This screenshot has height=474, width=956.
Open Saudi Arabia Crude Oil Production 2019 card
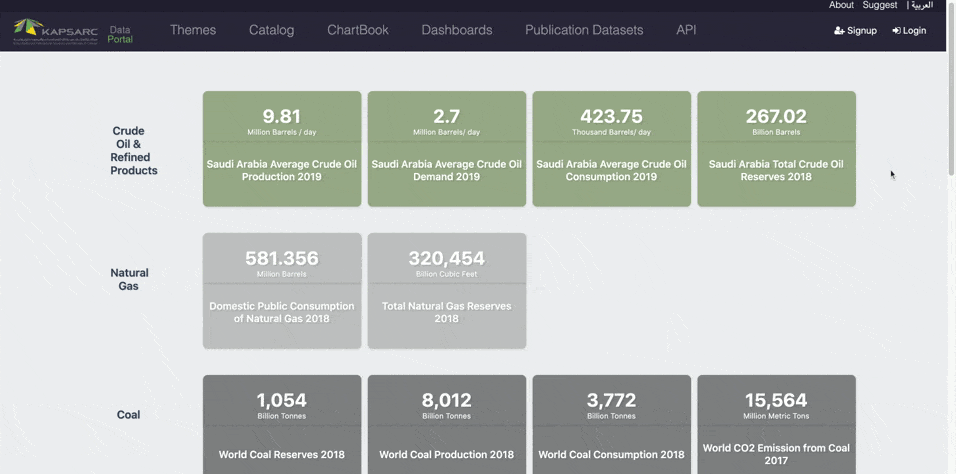click(x=282, y=149)
